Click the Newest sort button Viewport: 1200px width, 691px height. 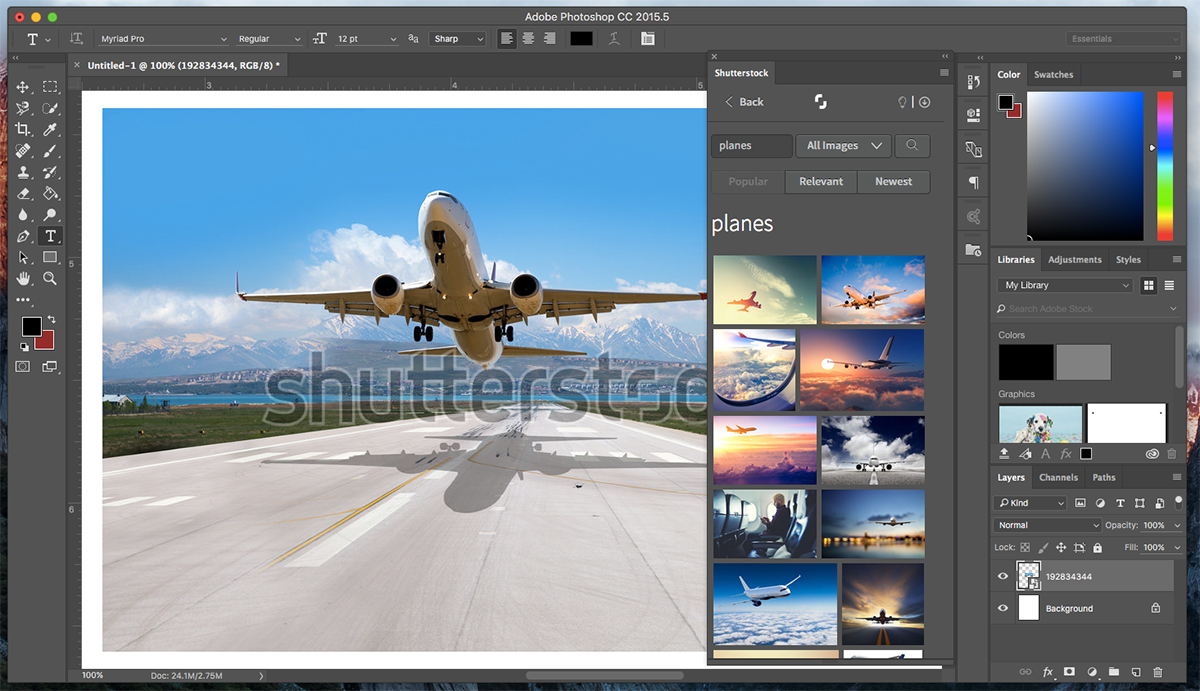pos(893,181)
